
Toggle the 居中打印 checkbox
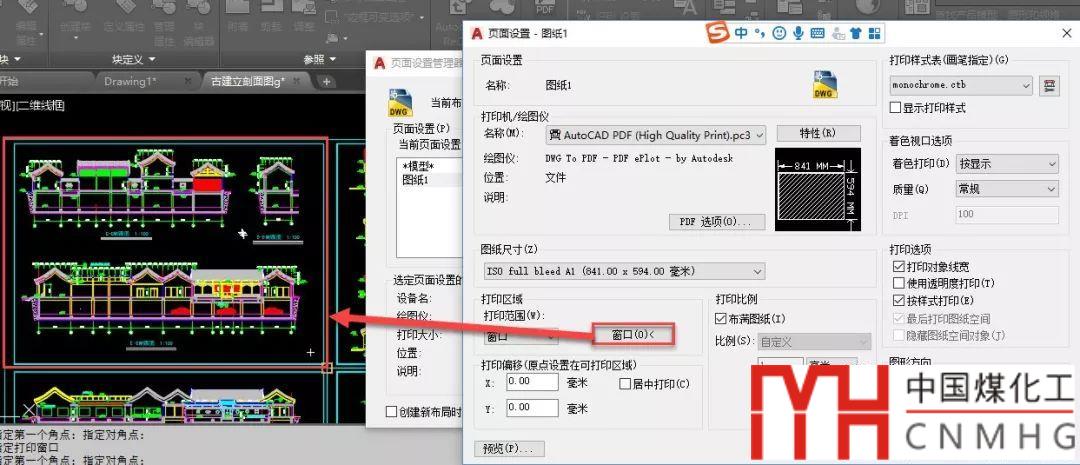pyautogui.click(x=626, y=384)
